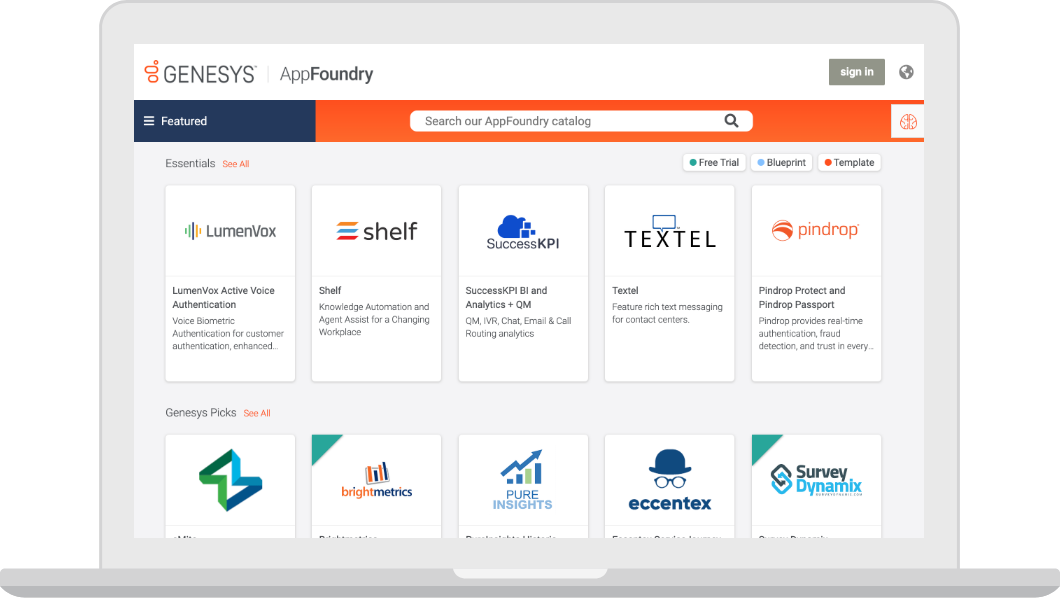Viewport: 1060px width, 598px height.
Task: Open the Shelf app title
Action: [330, 291]
